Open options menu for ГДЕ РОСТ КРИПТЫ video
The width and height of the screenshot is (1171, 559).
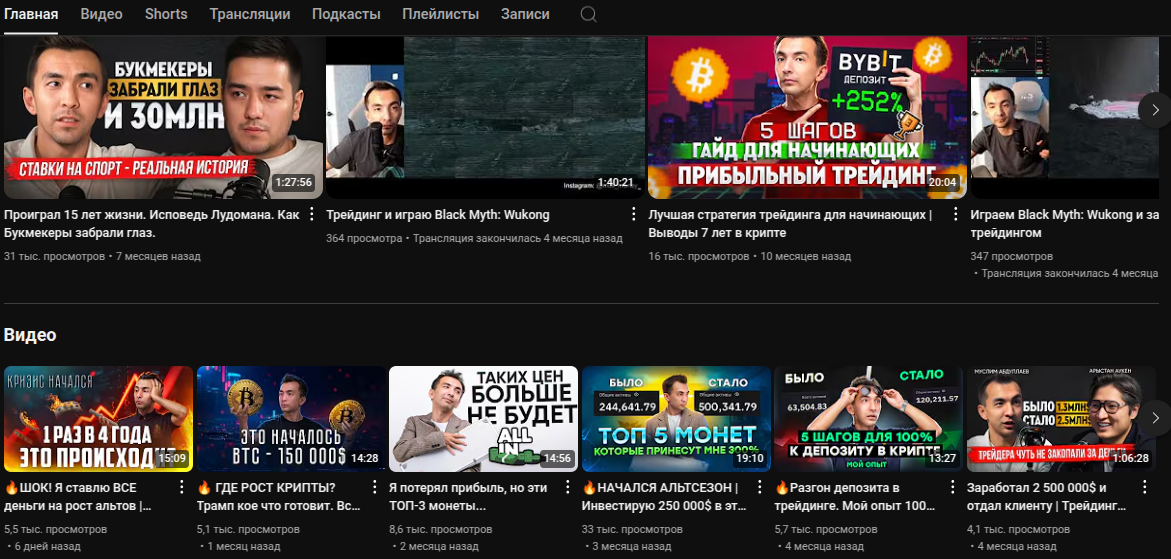point(374,488)
